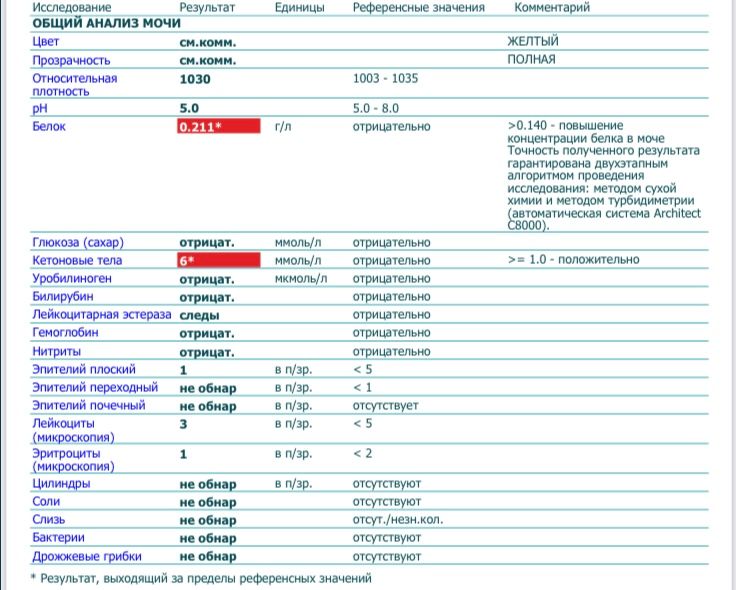The width and height of the screenshot is (736, 590).
Task: Click the 'Референсные значения' column header
Action: pyautogui.click(x=418, y=7)
